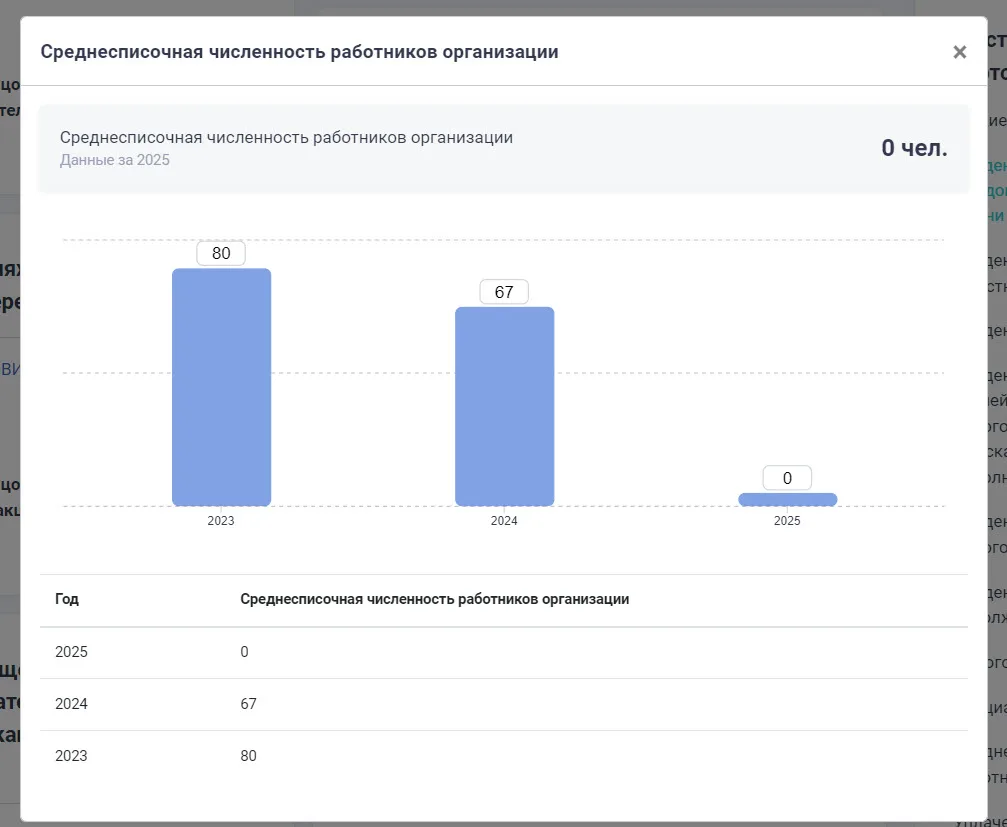This screenshot has width=1007, height=827.
Task: Click the Данные за 2025 subtitle
Action: point(115,160)
